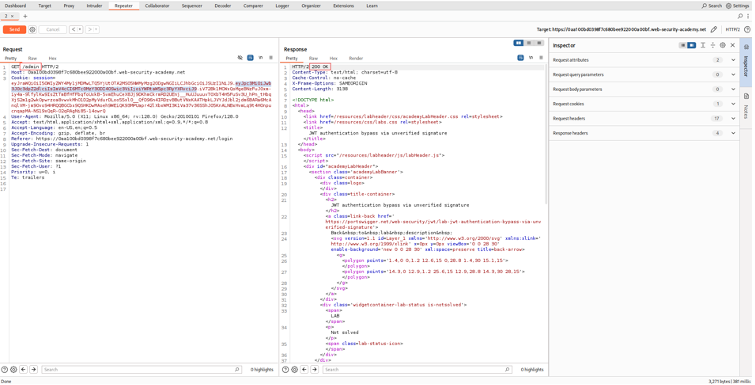755x385 pixels.
Task: Select side-by-side request/response layout
Action: tap(519, 43)
